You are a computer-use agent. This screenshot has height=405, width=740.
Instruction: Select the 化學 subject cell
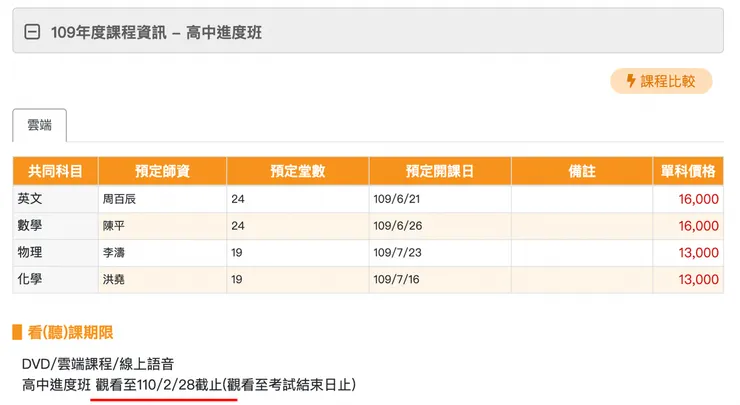[x=55, y=279]
